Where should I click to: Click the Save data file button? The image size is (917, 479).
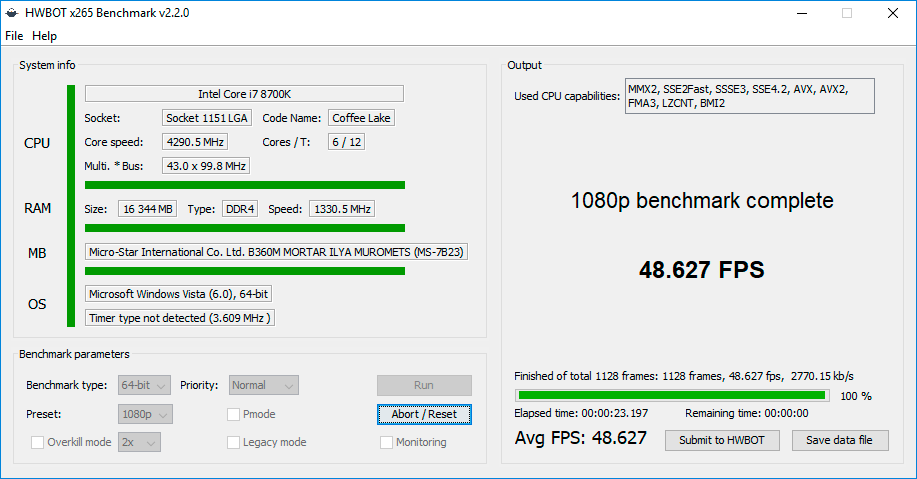click(x=840, y=440)
